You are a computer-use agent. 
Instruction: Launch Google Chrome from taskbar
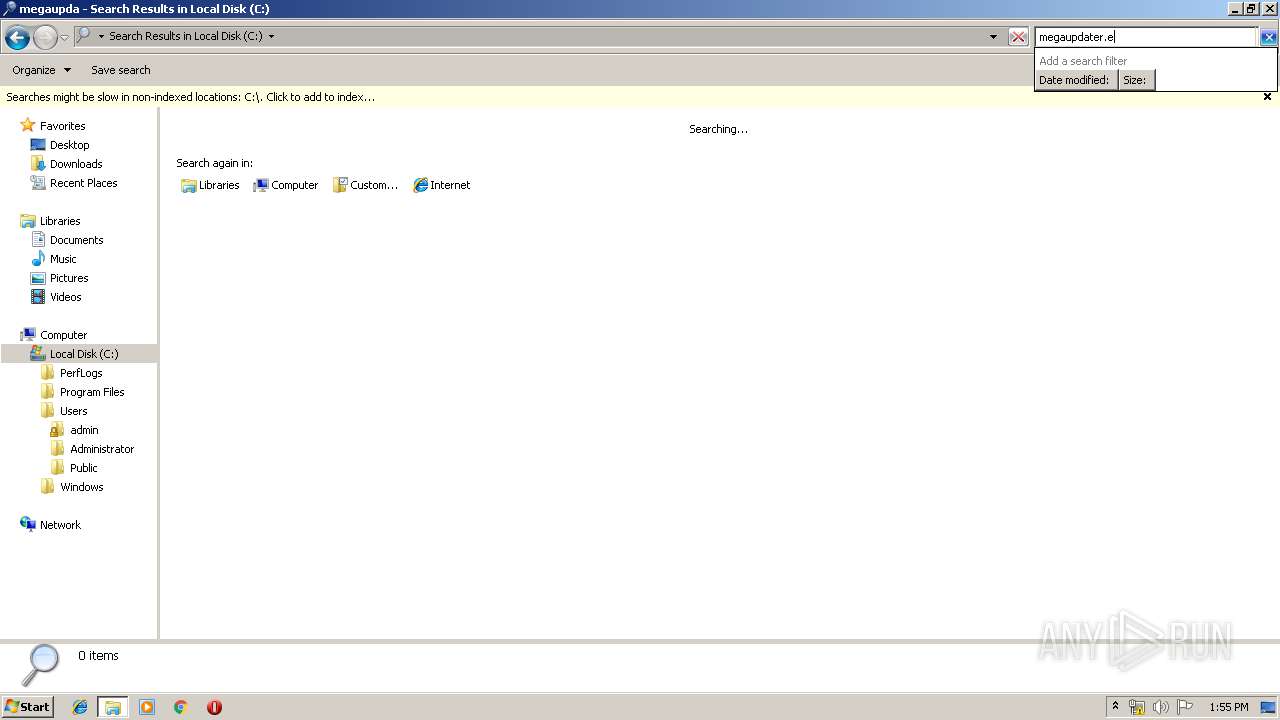[181, 707]
